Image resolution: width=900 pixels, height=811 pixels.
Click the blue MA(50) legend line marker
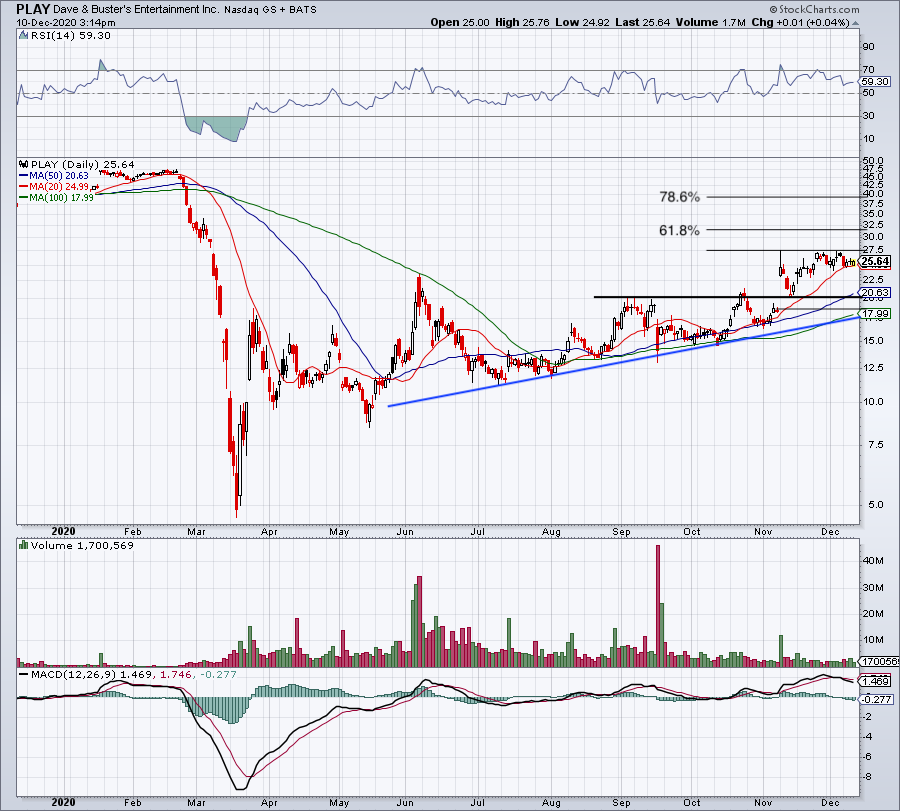(x=24, y=176)
